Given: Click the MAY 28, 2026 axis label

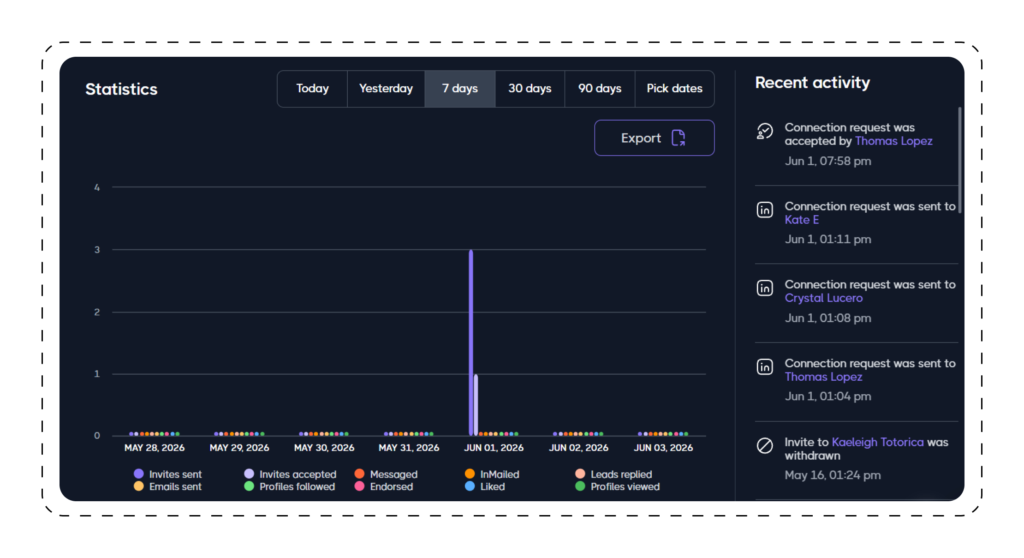Looking at the screenshot, I should point(154,448).
